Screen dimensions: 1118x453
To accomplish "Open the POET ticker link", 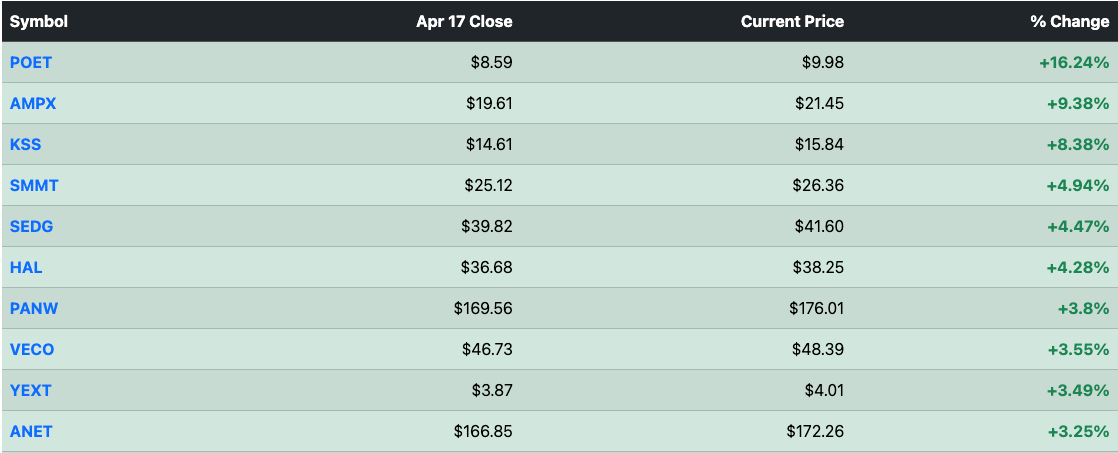I will [31, 62].
